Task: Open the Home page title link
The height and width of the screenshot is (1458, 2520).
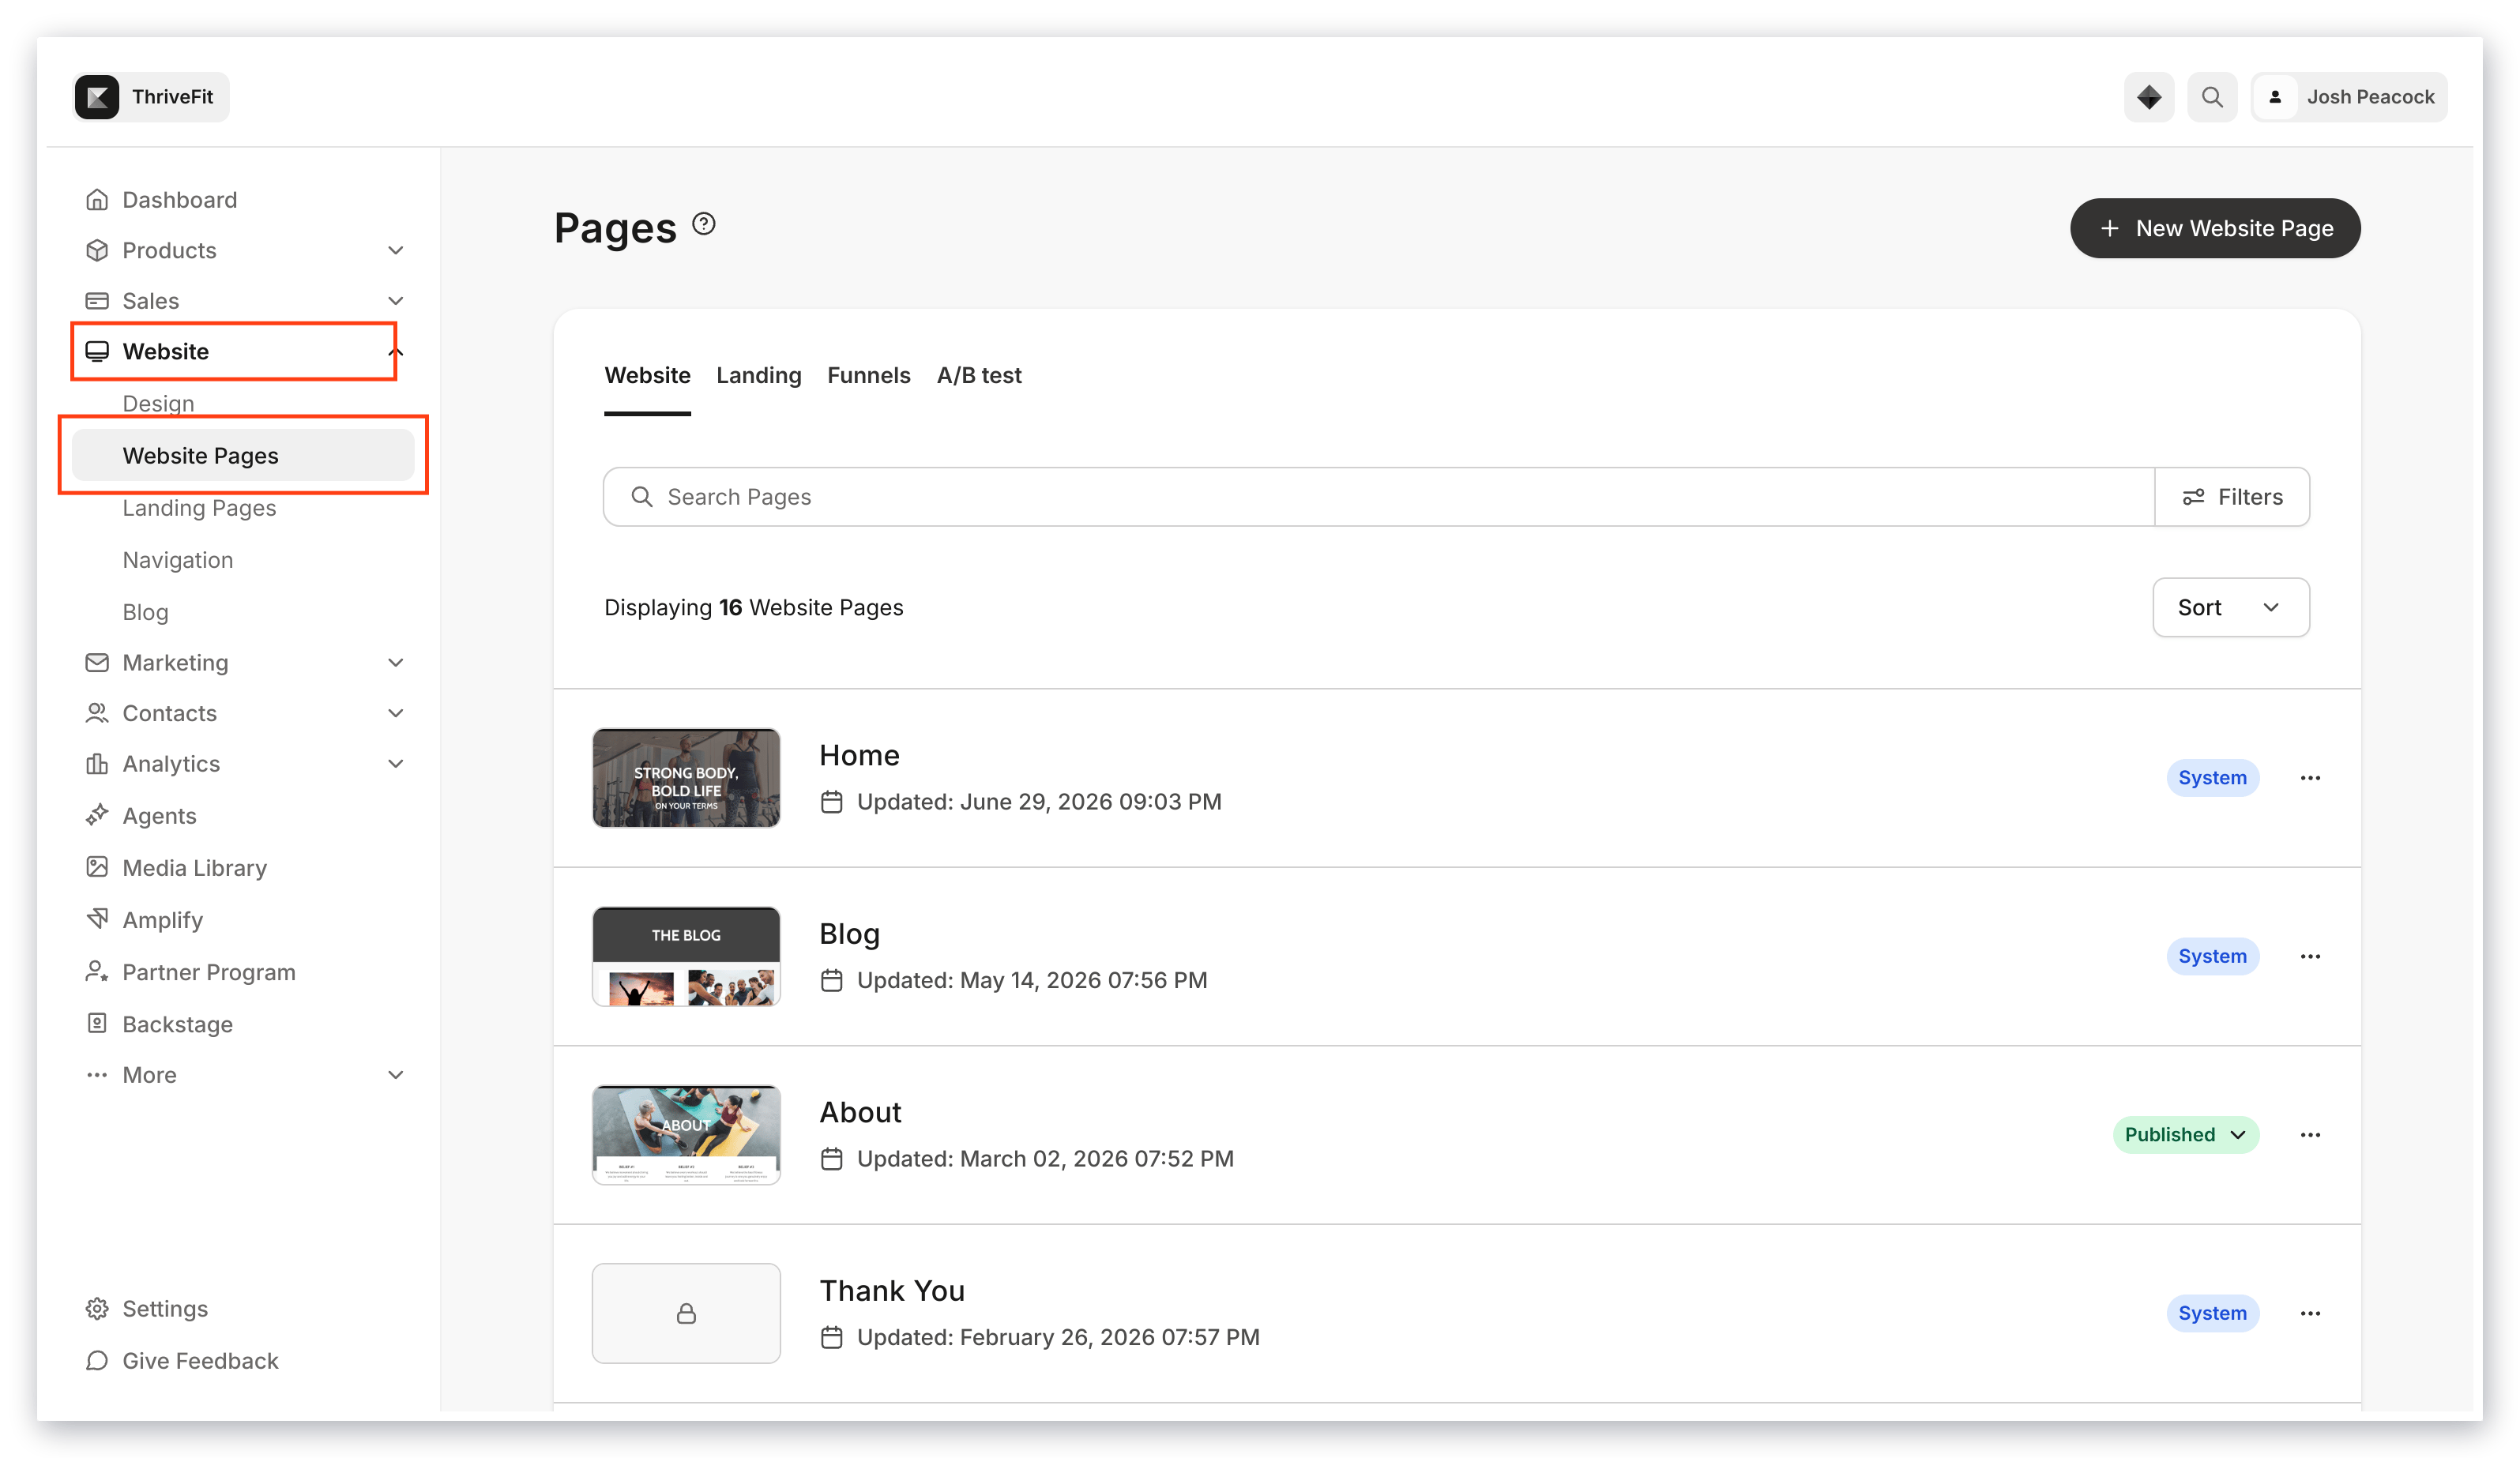Action: (859, 755)
